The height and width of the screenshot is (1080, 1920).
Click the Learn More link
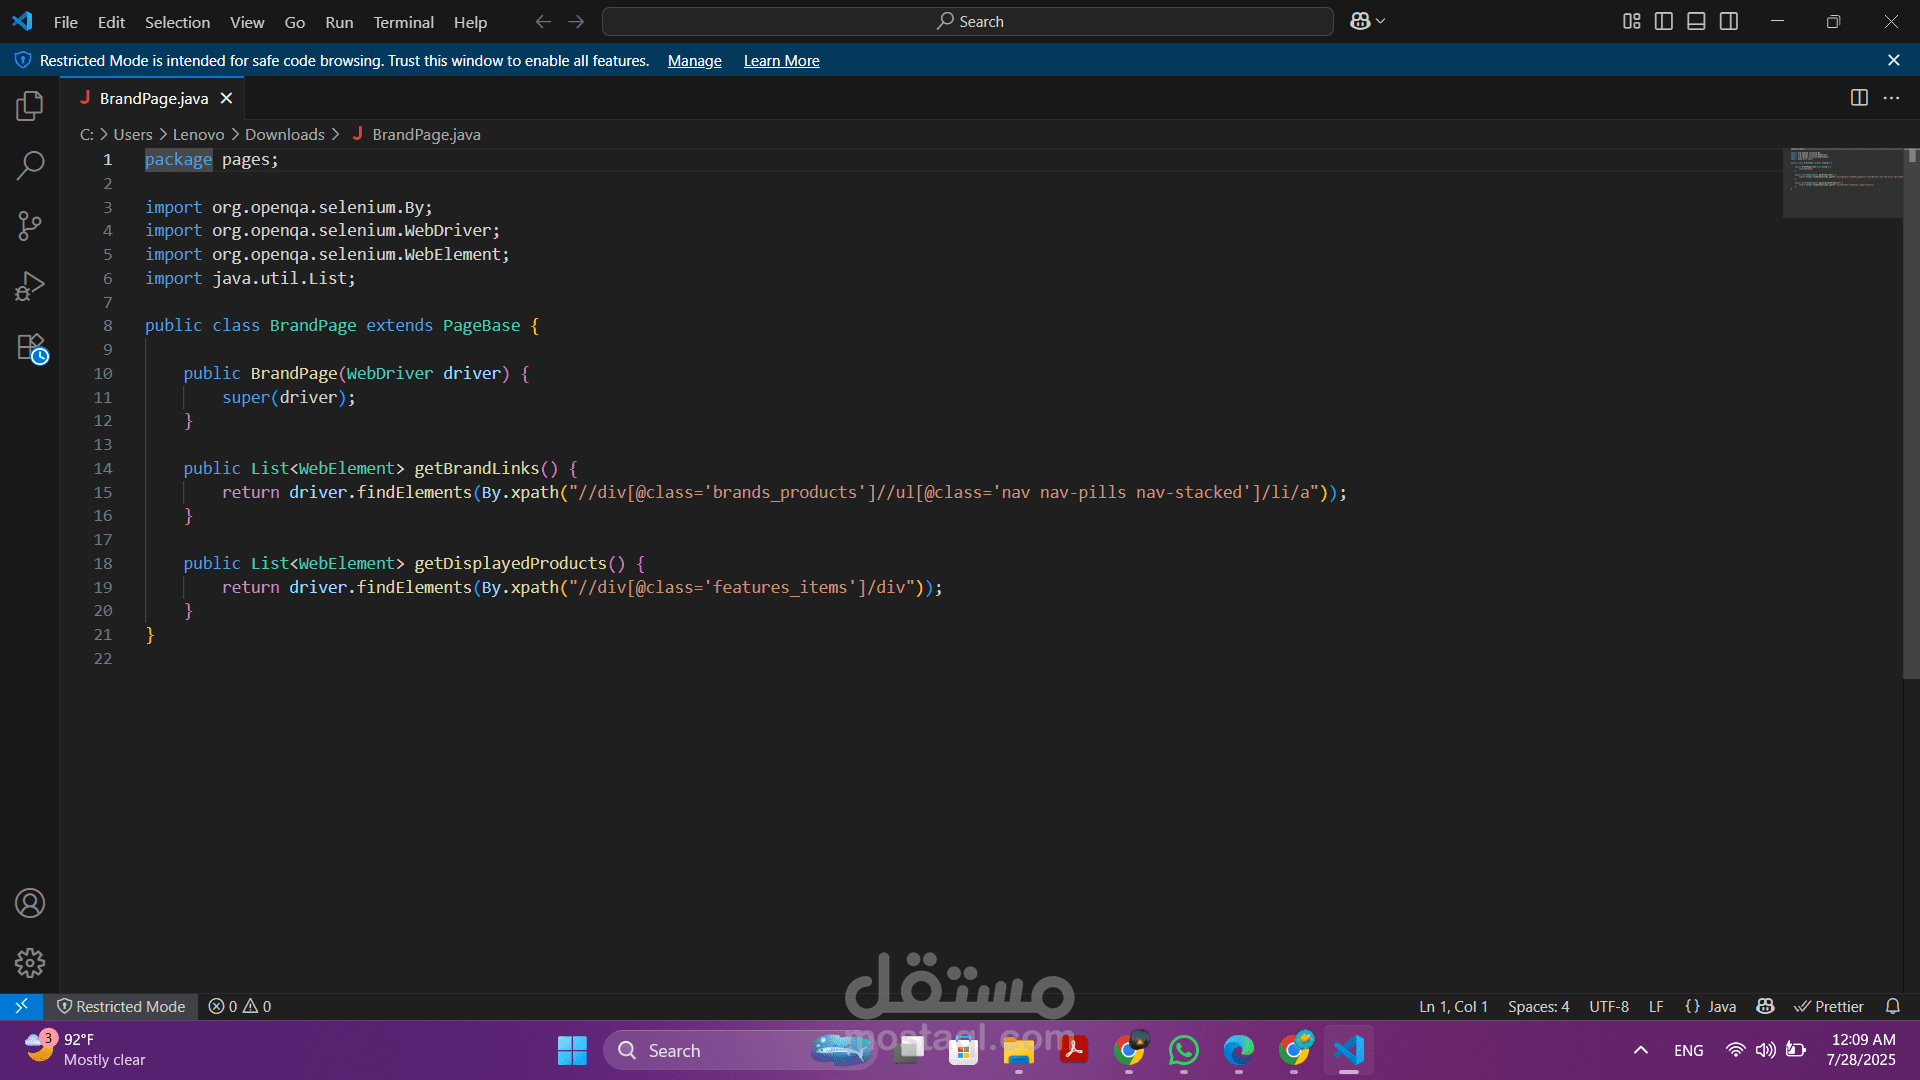click(781, 61)
